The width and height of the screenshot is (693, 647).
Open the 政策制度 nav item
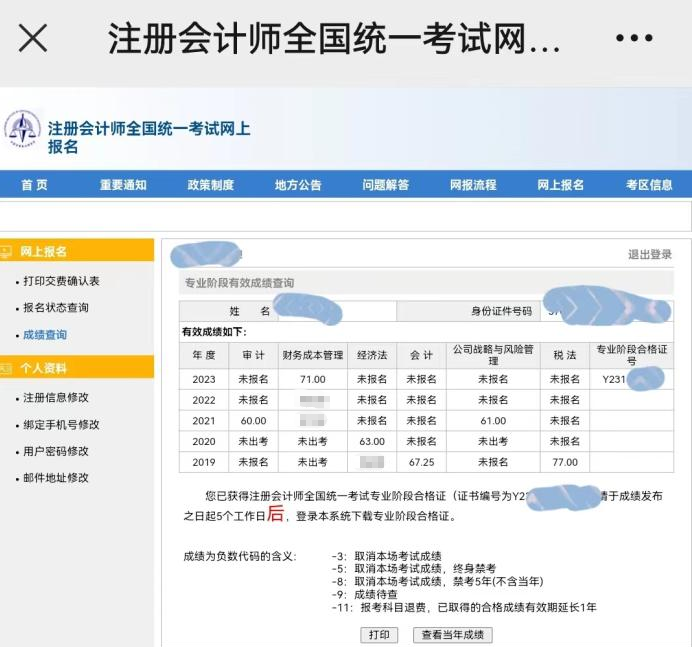[x=210, y=185]
